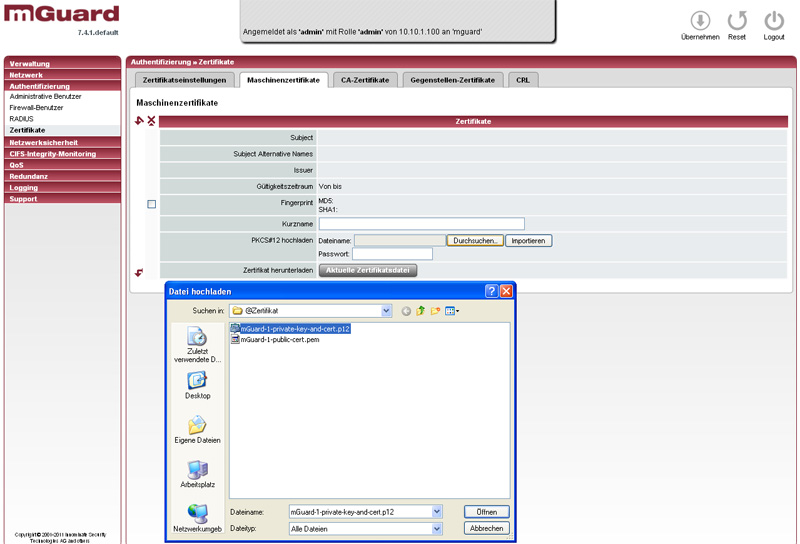Create a new folder in file dialog
800x544 pixels.
coord(436,311)
